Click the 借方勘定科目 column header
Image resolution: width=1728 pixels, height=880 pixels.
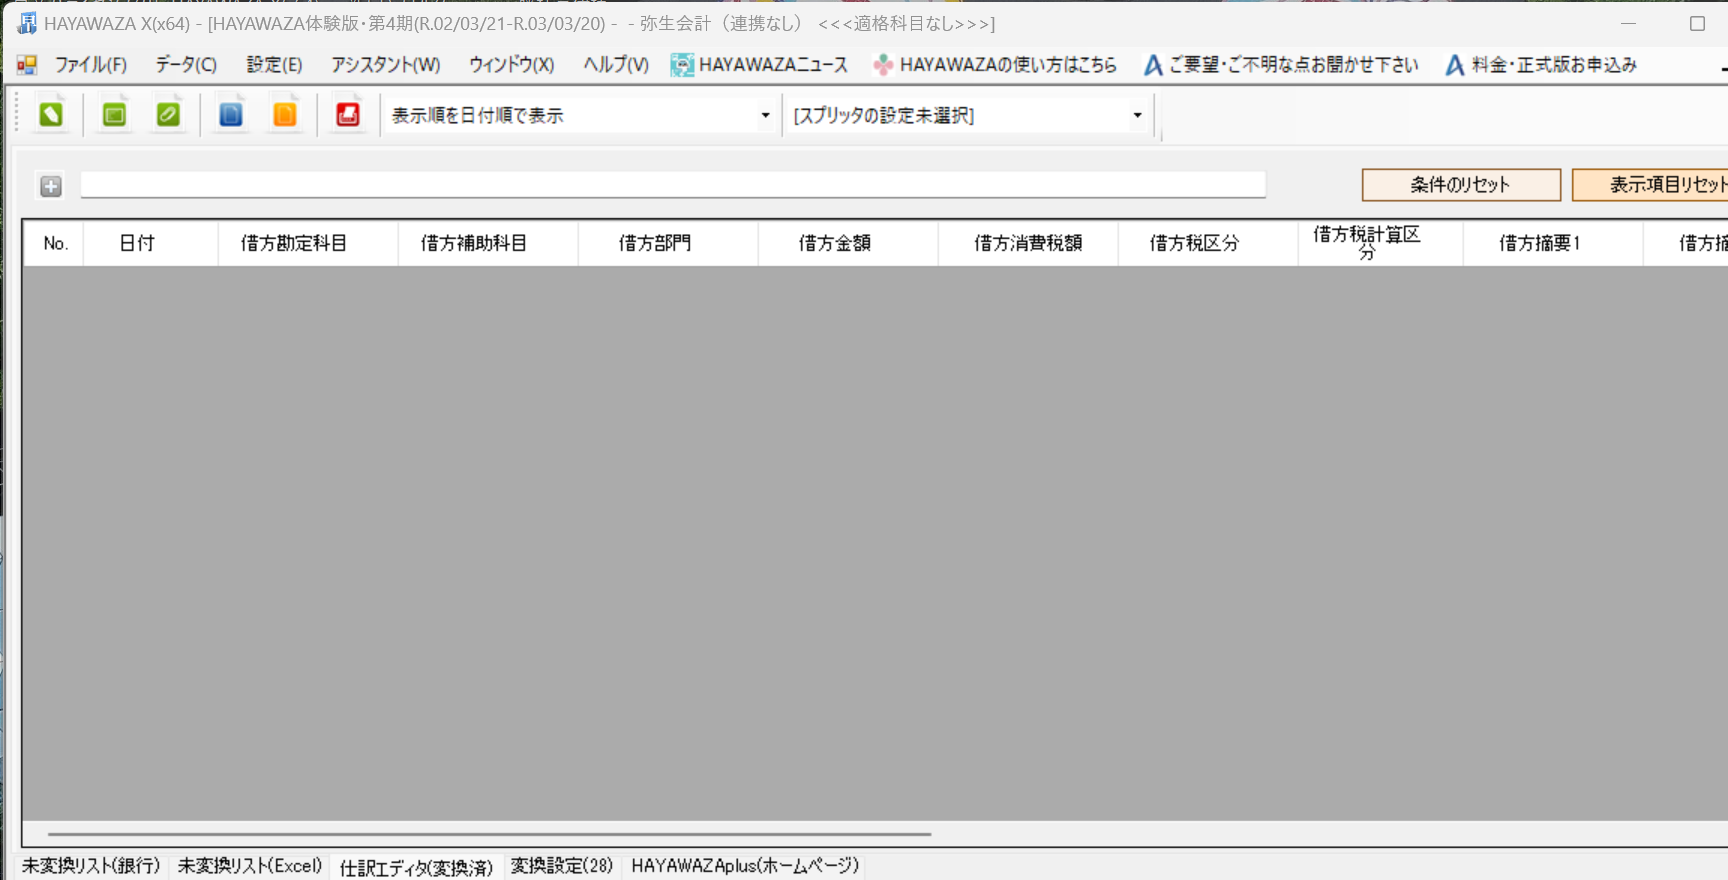point(308,243)
